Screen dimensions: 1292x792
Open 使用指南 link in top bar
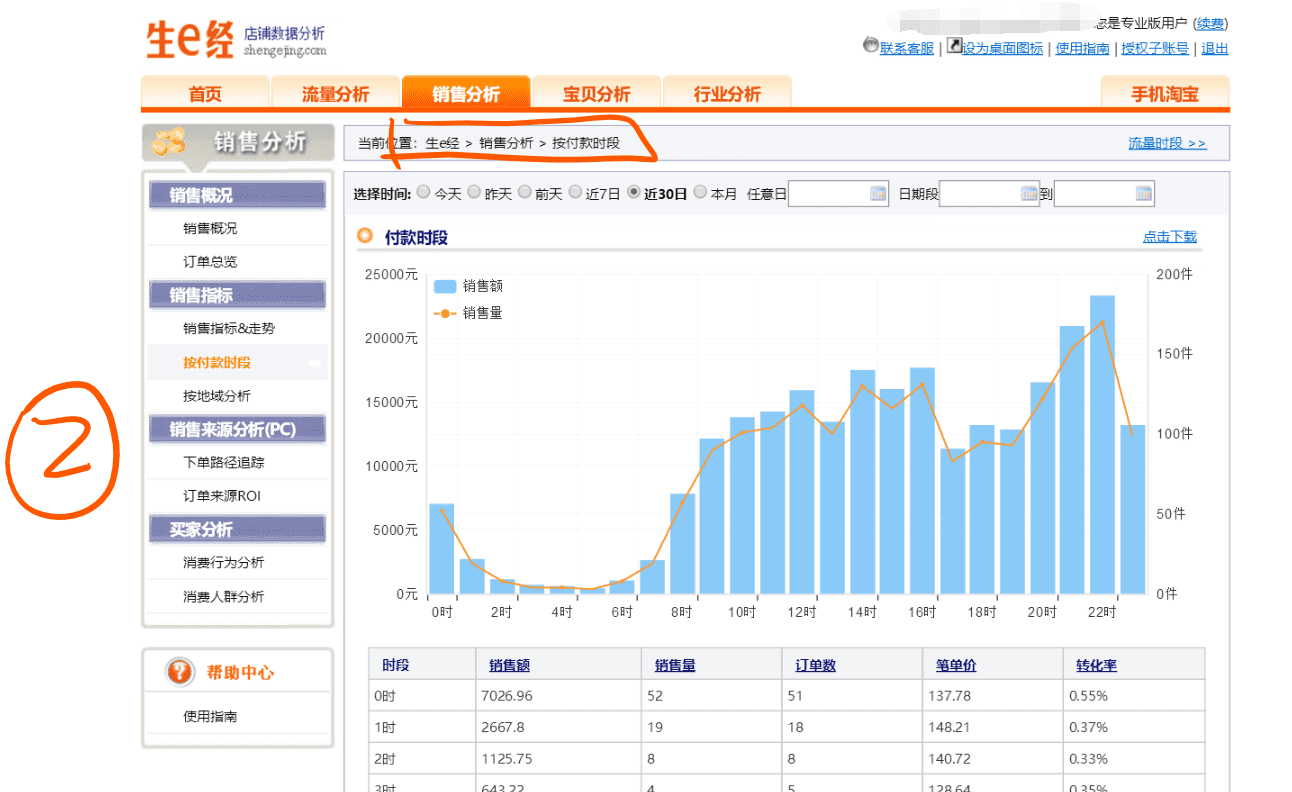[1082, 48]
